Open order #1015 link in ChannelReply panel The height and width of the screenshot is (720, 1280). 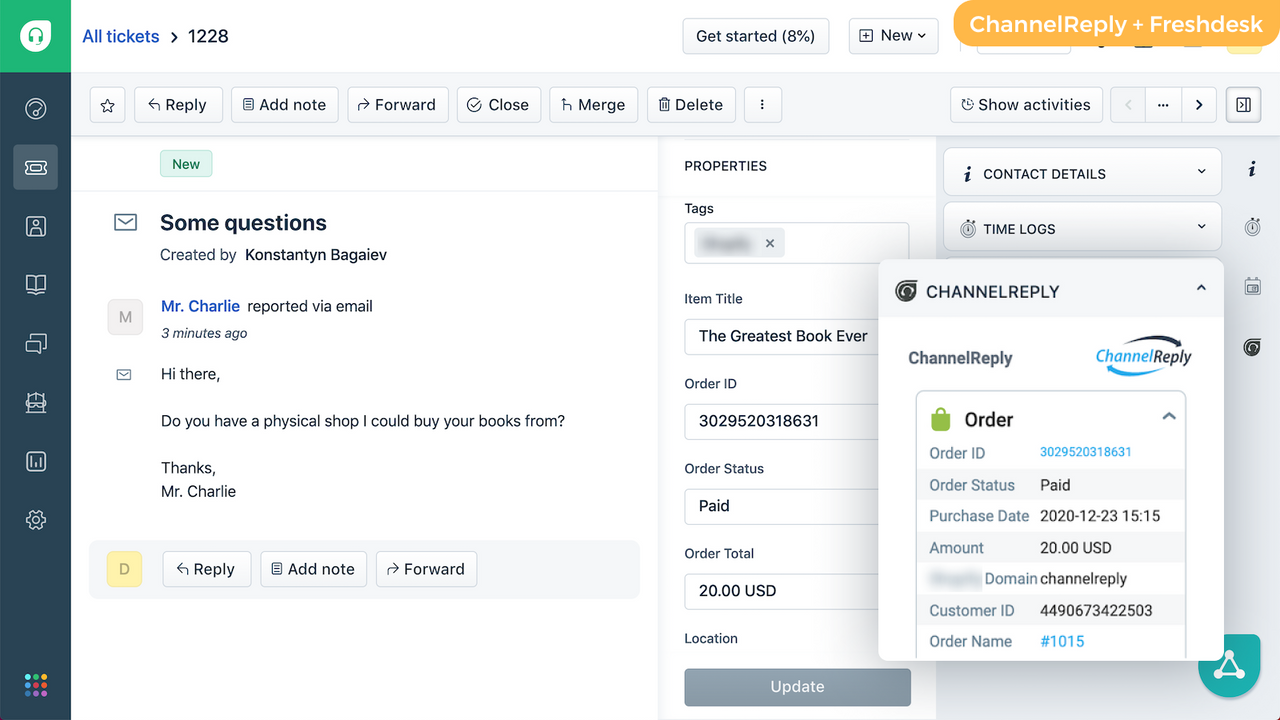pyautogui.click(x=1062, y=641)
